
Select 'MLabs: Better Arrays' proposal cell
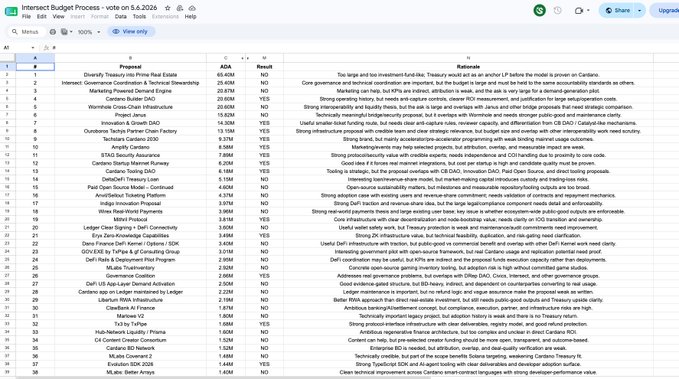click(x=130, y=372)
